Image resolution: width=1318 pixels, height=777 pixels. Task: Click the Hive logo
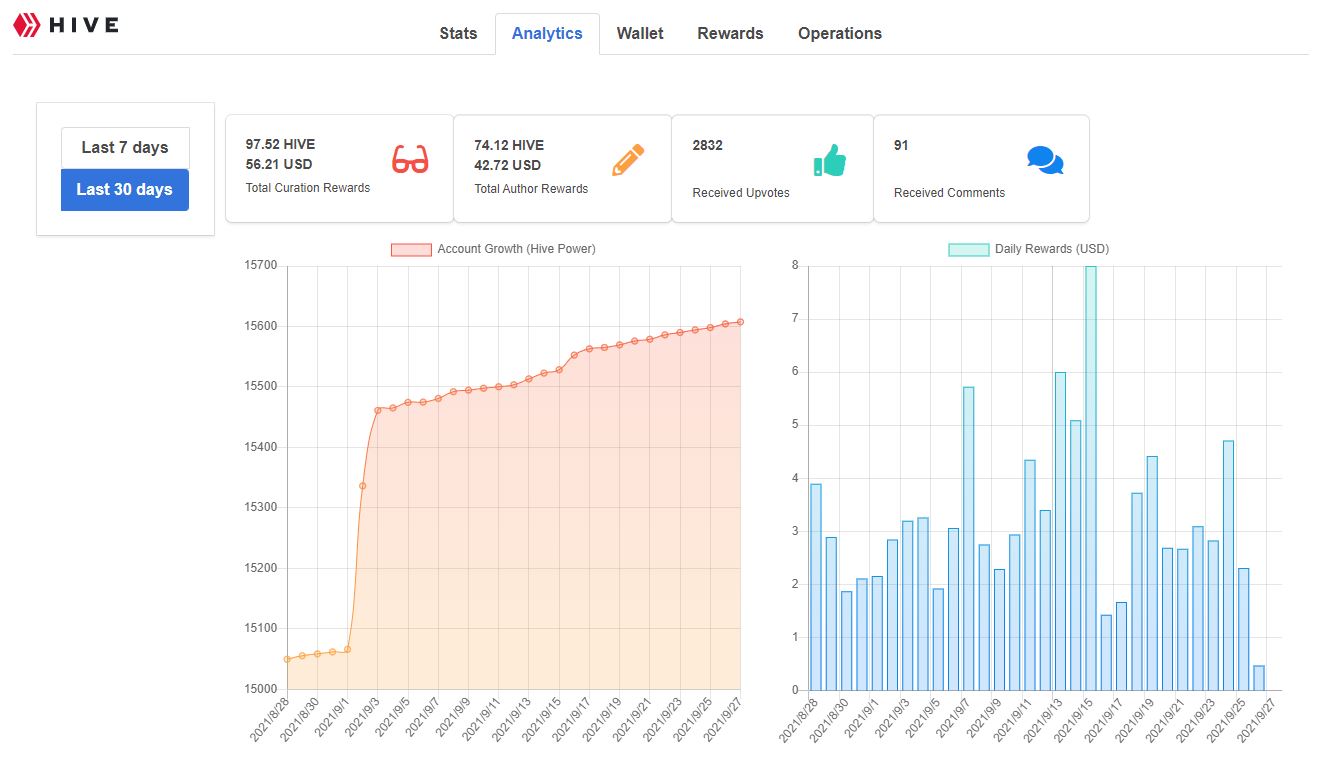65,23
